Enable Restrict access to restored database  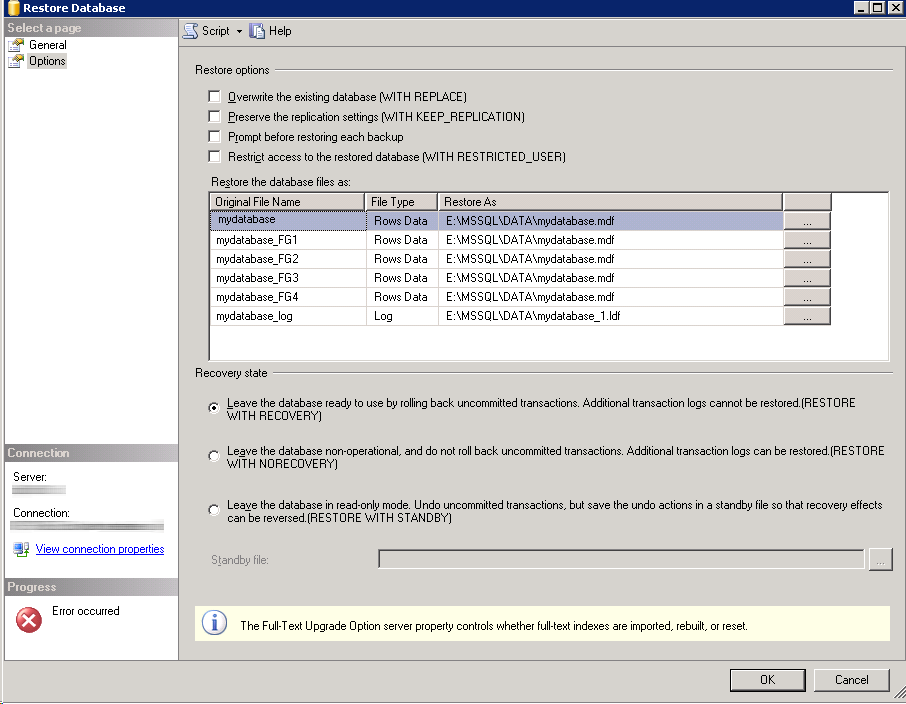(214, 157)
